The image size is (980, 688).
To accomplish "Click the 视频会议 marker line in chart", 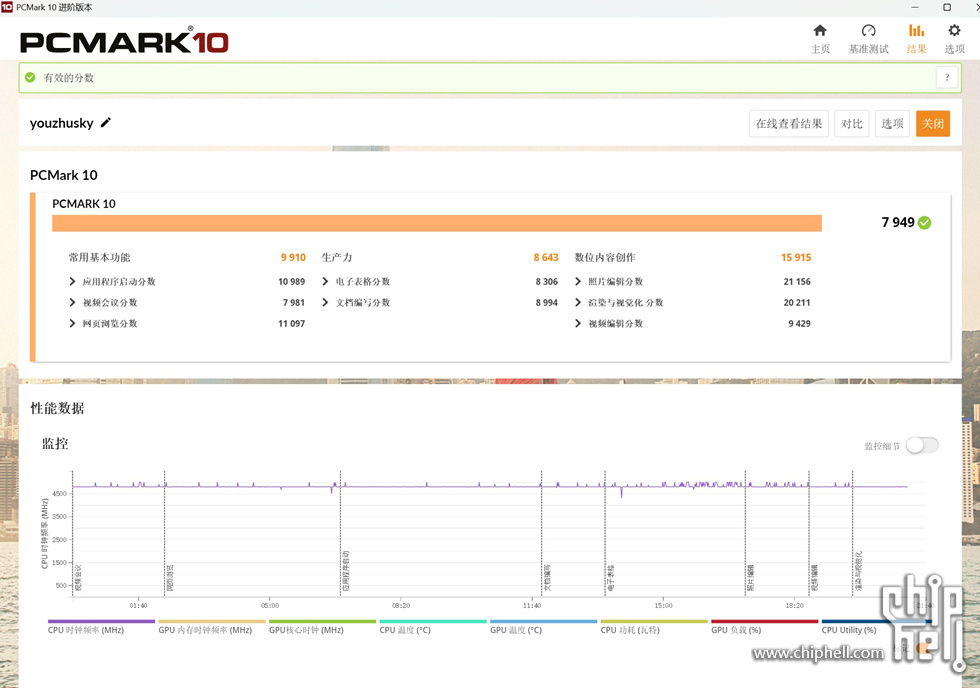I will click(72, 533).
